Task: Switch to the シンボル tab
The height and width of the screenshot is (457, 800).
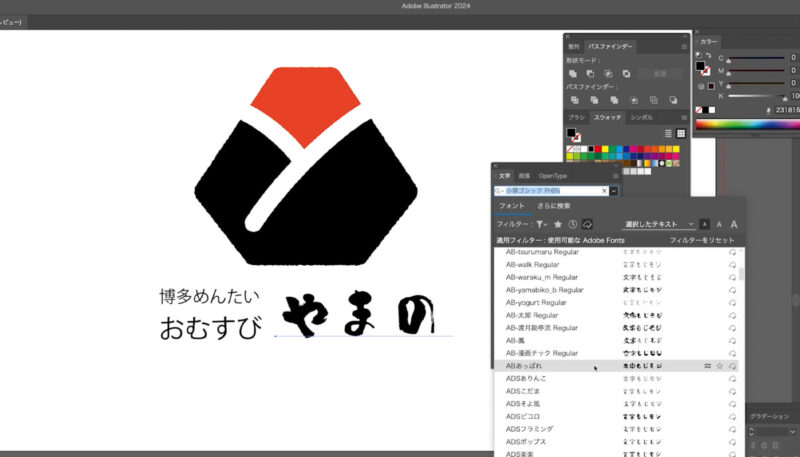Action: point(641,118)
